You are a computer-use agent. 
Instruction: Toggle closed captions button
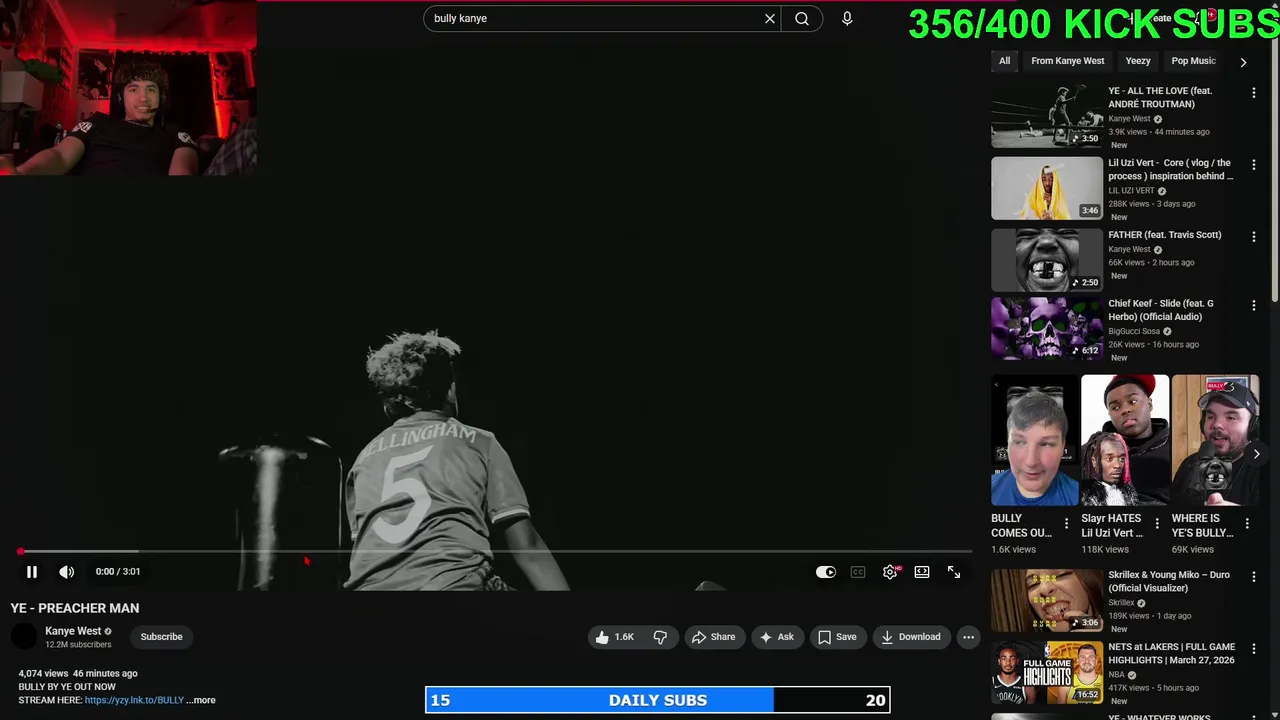point(858,572)
